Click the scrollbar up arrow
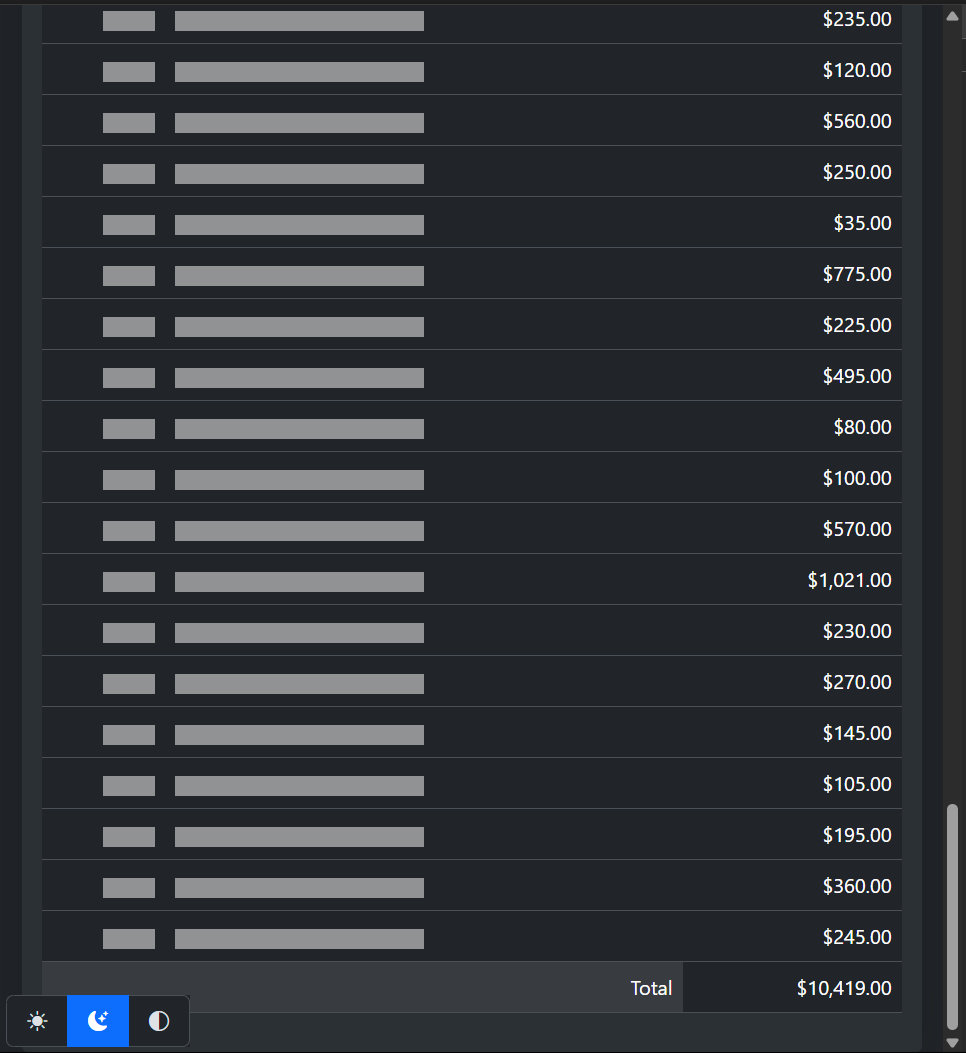The image size is (966, 1053). (952, 16)
